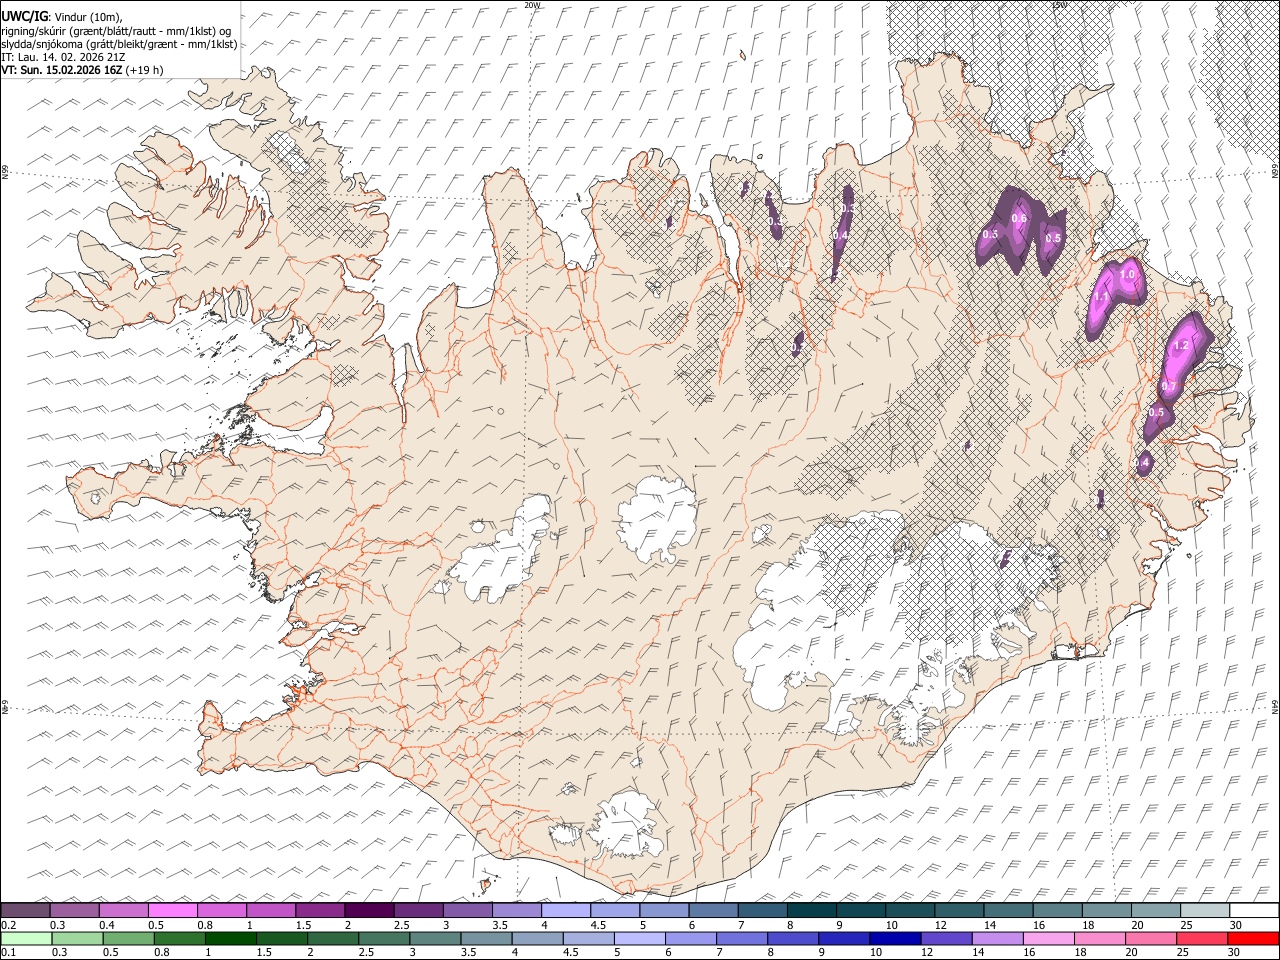Pick the pale green rain swatch between 0.1 and 0.3
This screenshot has height=960, width=1280.
[25, 938]
